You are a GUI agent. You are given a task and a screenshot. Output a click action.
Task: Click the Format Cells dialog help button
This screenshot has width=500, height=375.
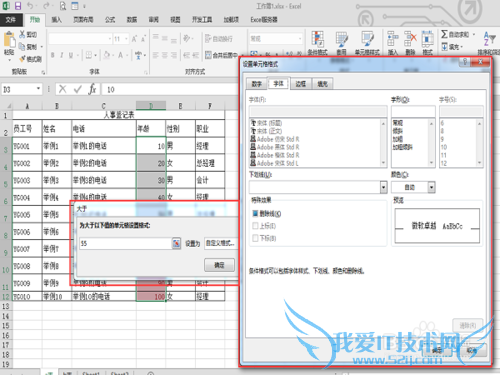(x=465, y=62)
